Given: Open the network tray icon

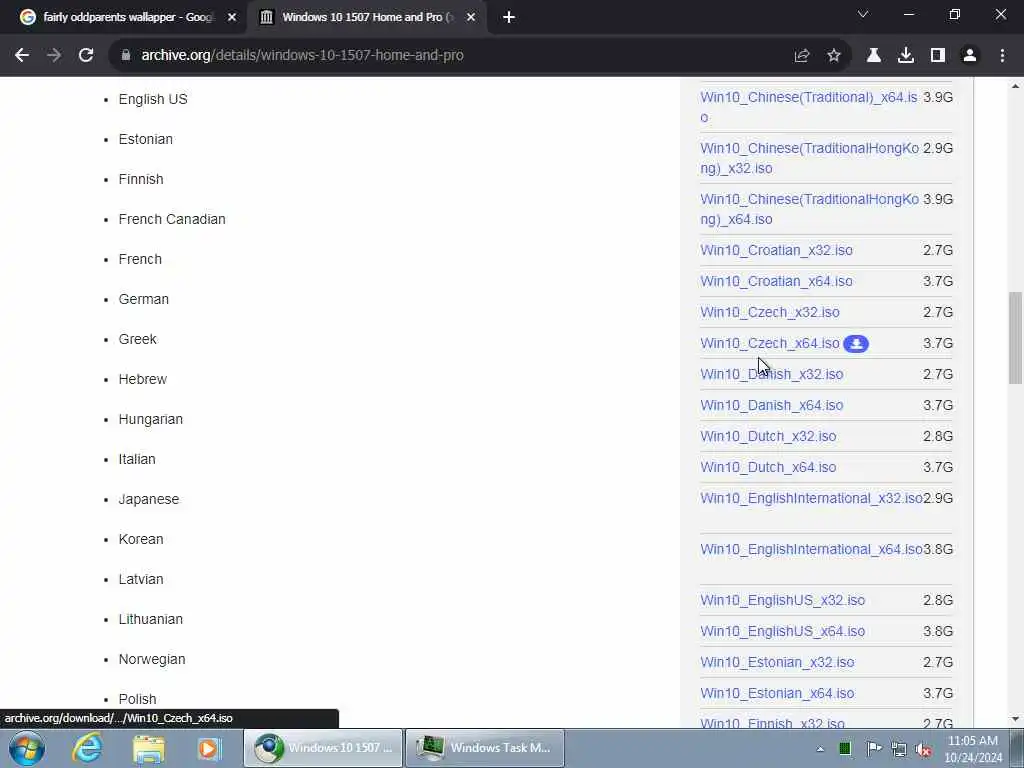Looking at the screenshot, I should point(899,750).
